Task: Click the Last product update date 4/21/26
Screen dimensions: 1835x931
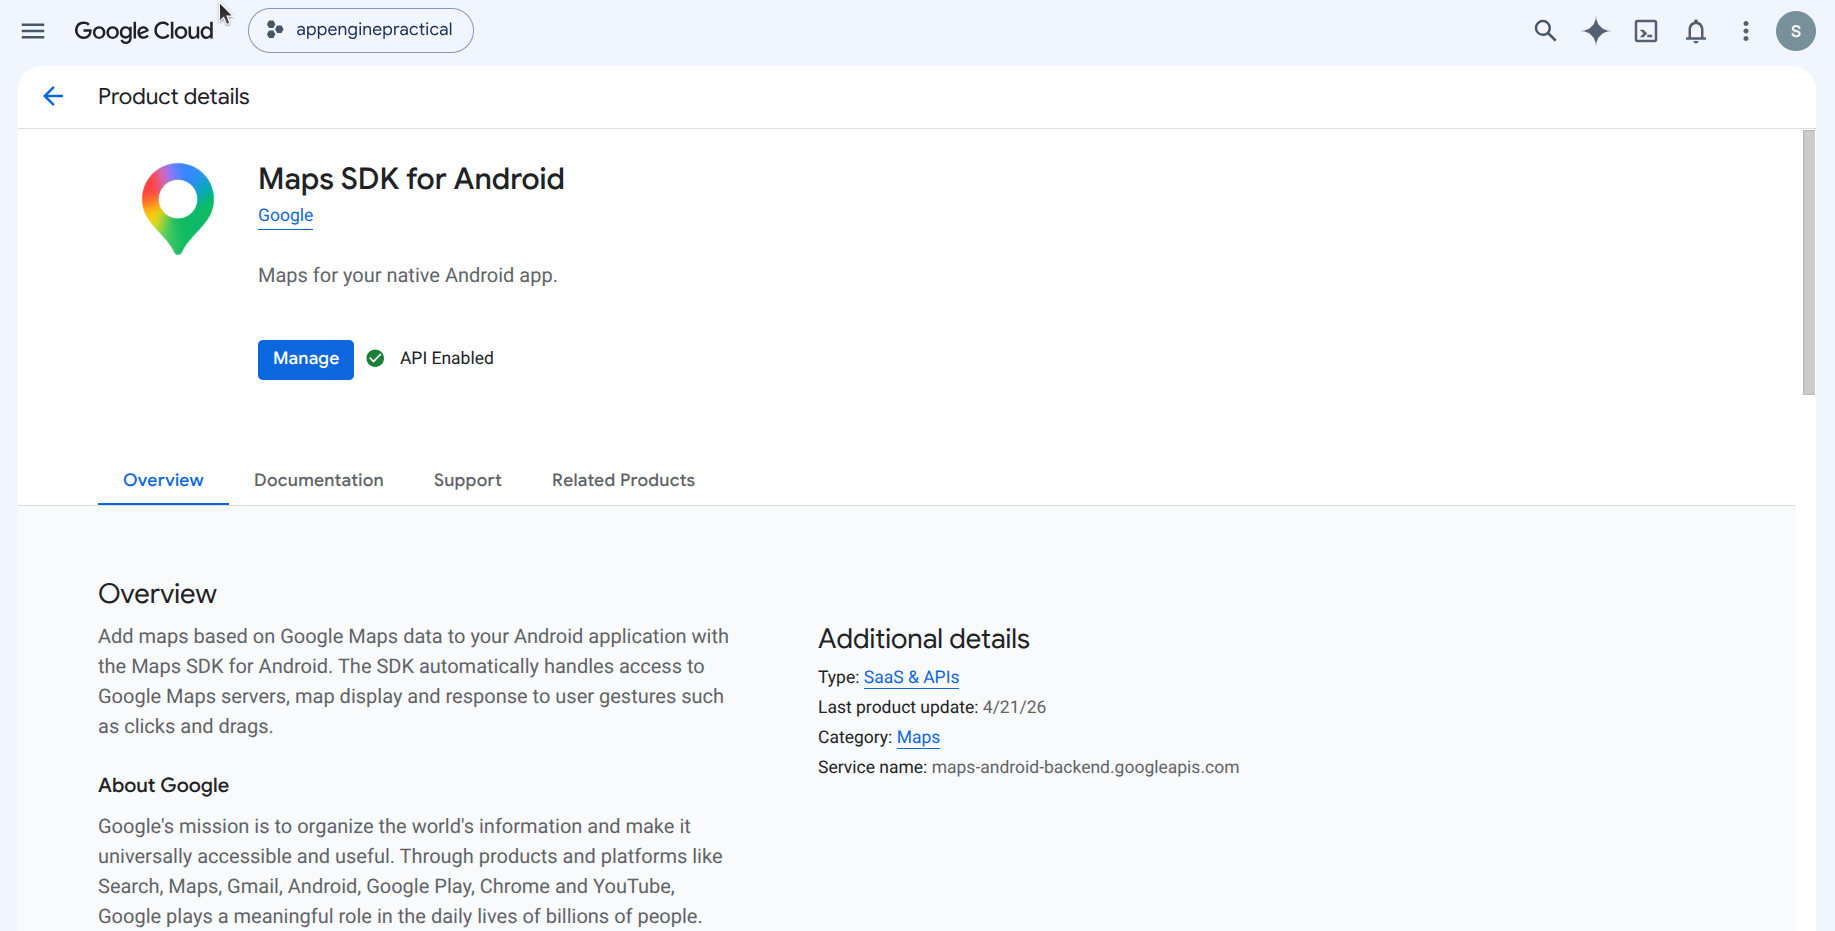Action: [x=1014, y=707]
